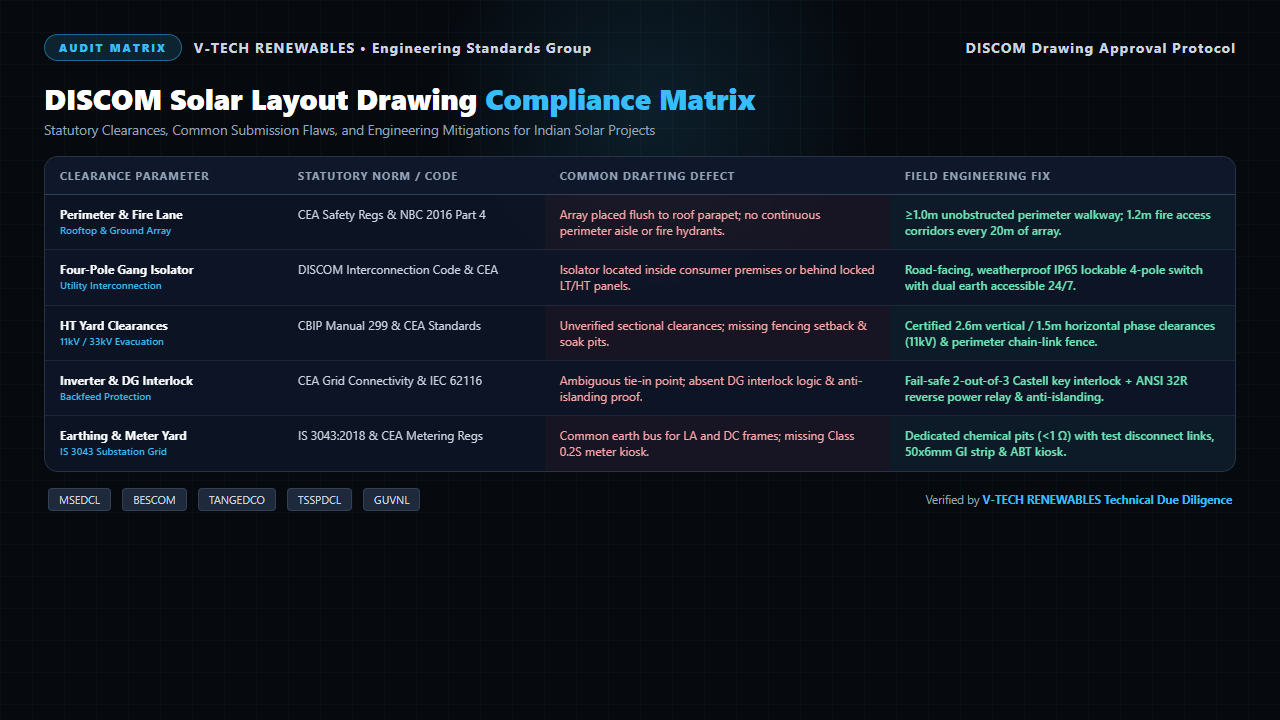Click DISCOM Interconnection Code & CEA cell
The height and width of the screenshot is (720, 1280).
[398, 270]
